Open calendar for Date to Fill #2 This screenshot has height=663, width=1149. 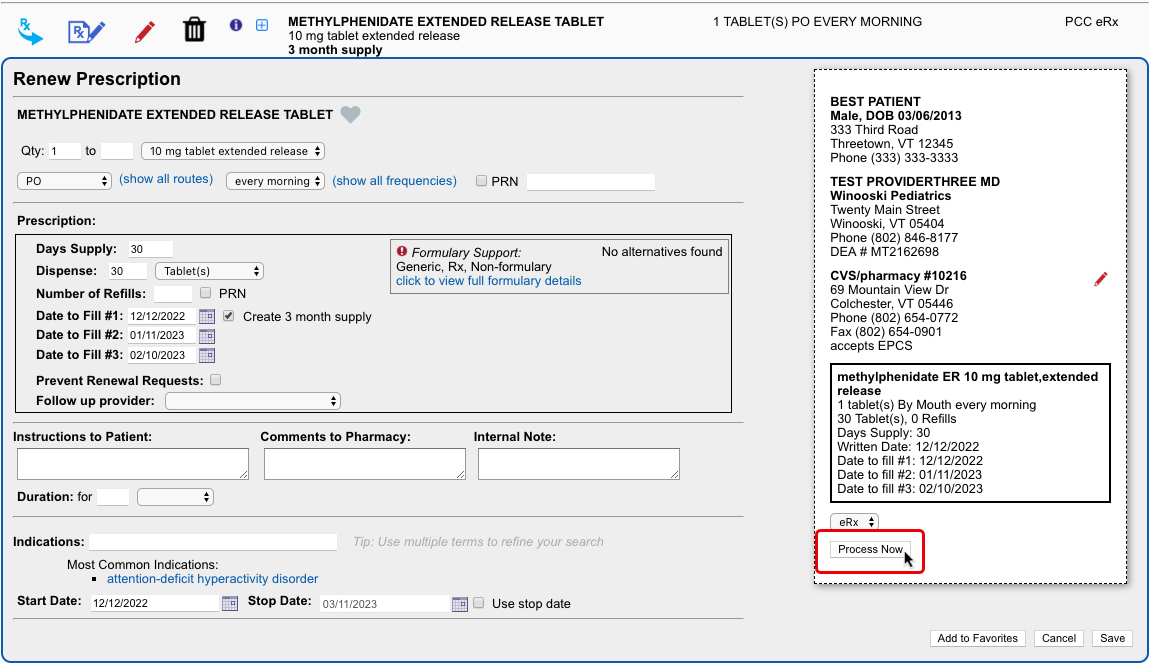tap(207, 336)
